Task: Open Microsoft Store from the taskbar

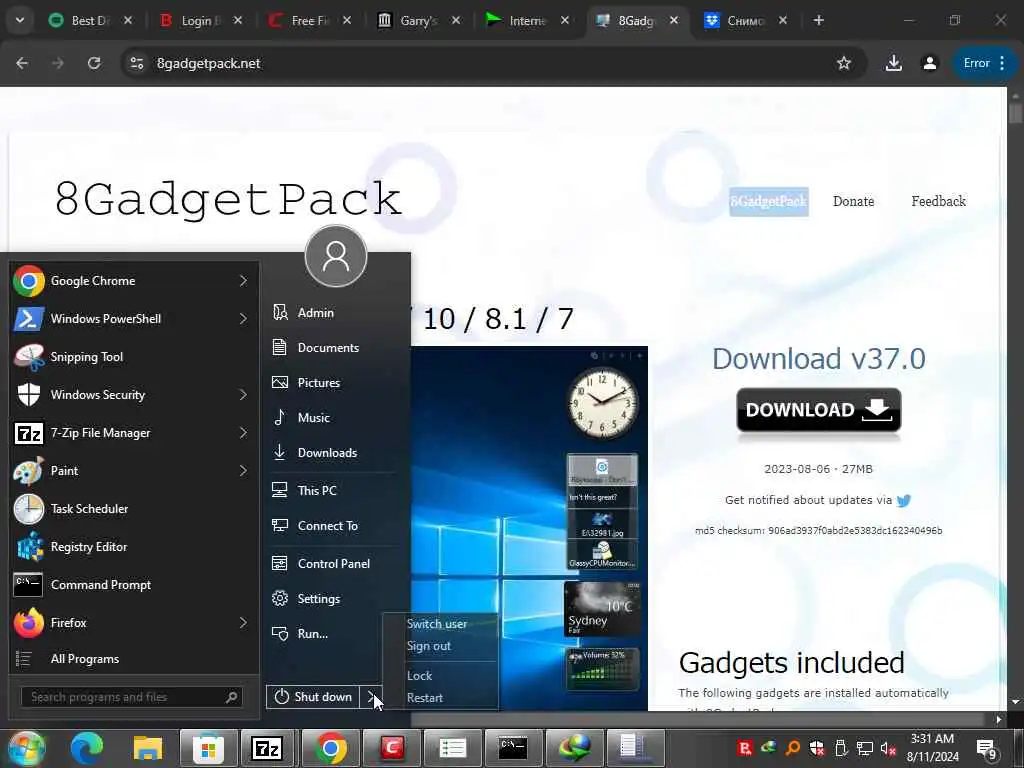Action: [208, 748]
